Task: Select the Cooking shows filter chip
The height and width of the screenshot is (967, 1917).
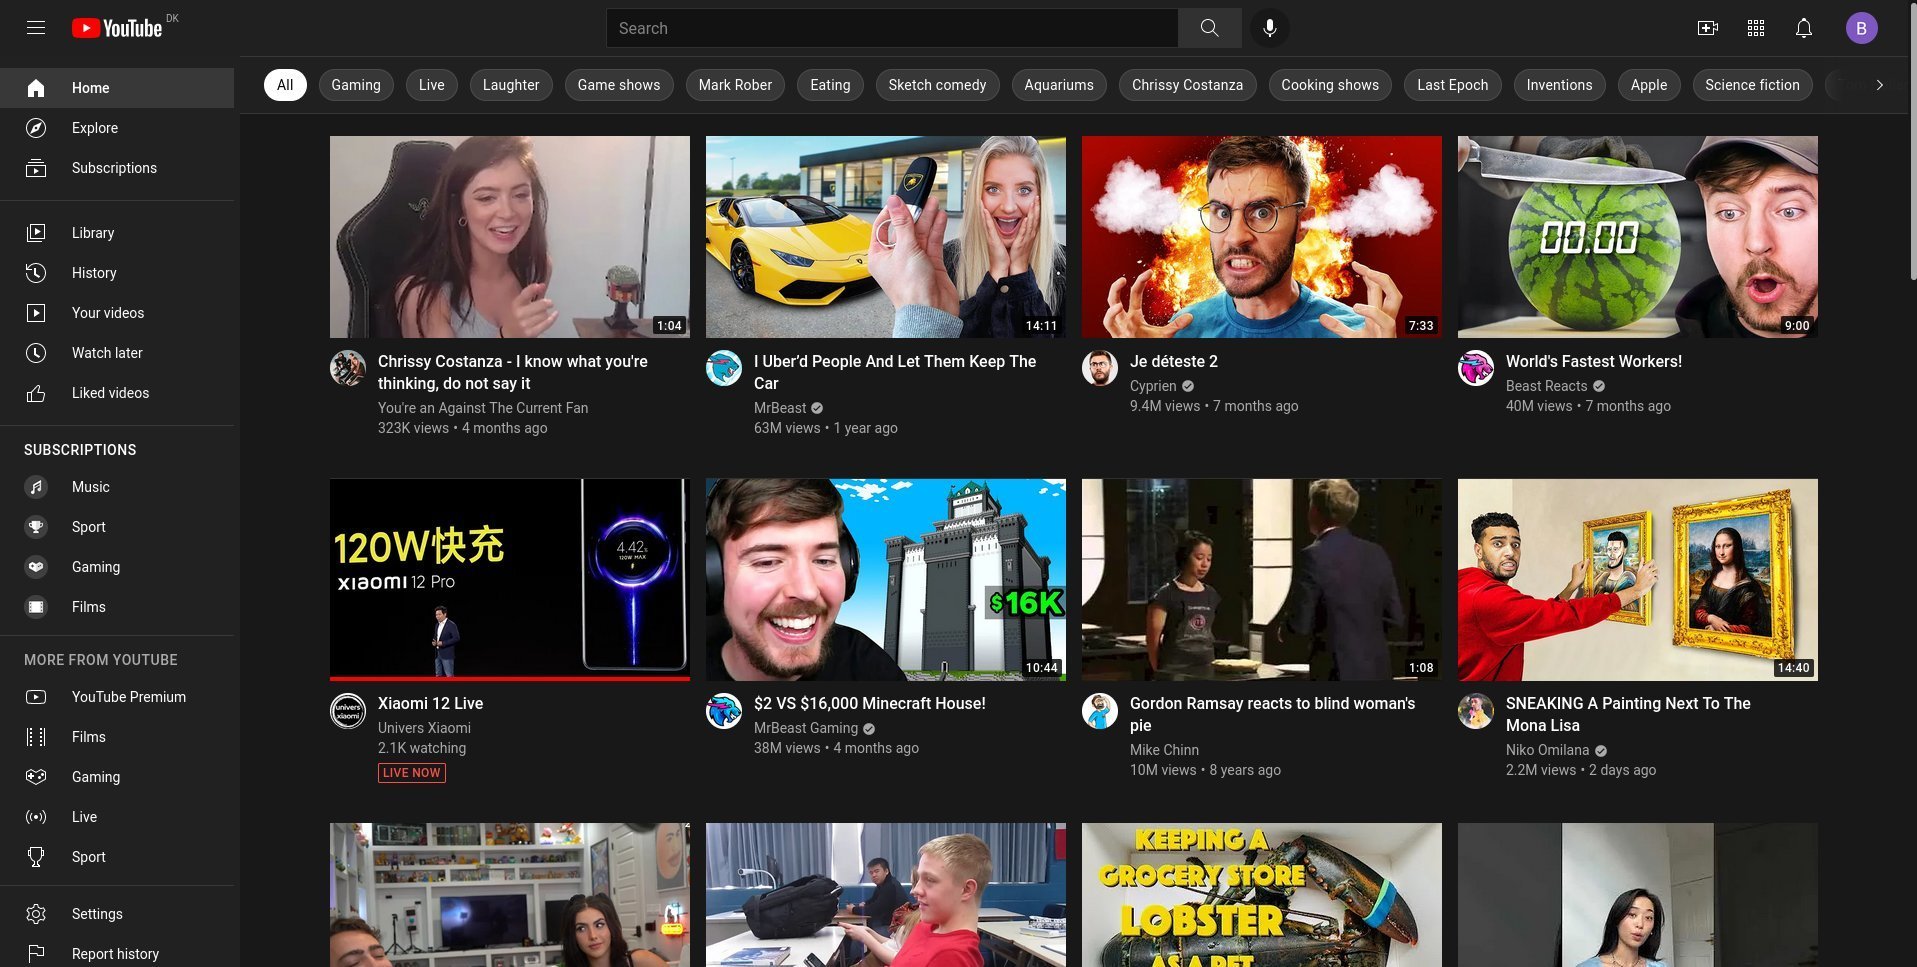Action: 1330,85
